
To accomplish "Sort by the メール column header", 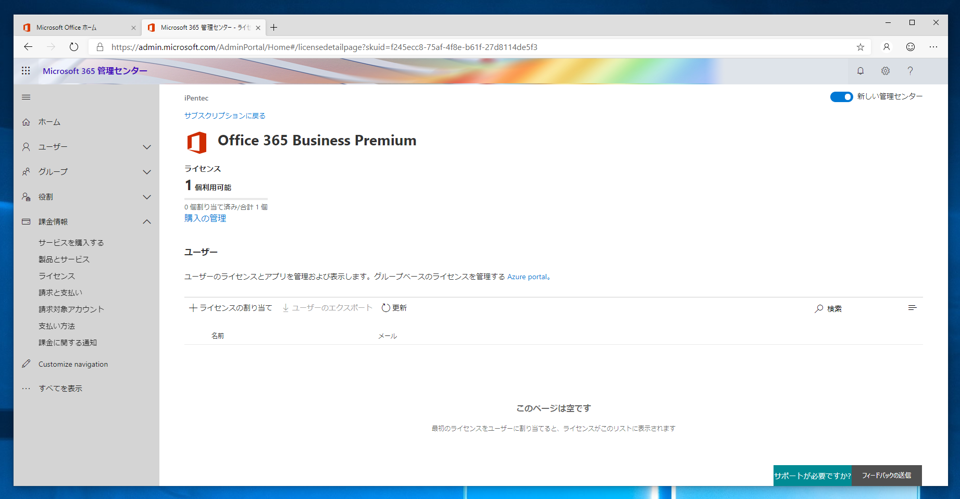I will (x=387, y=336).
